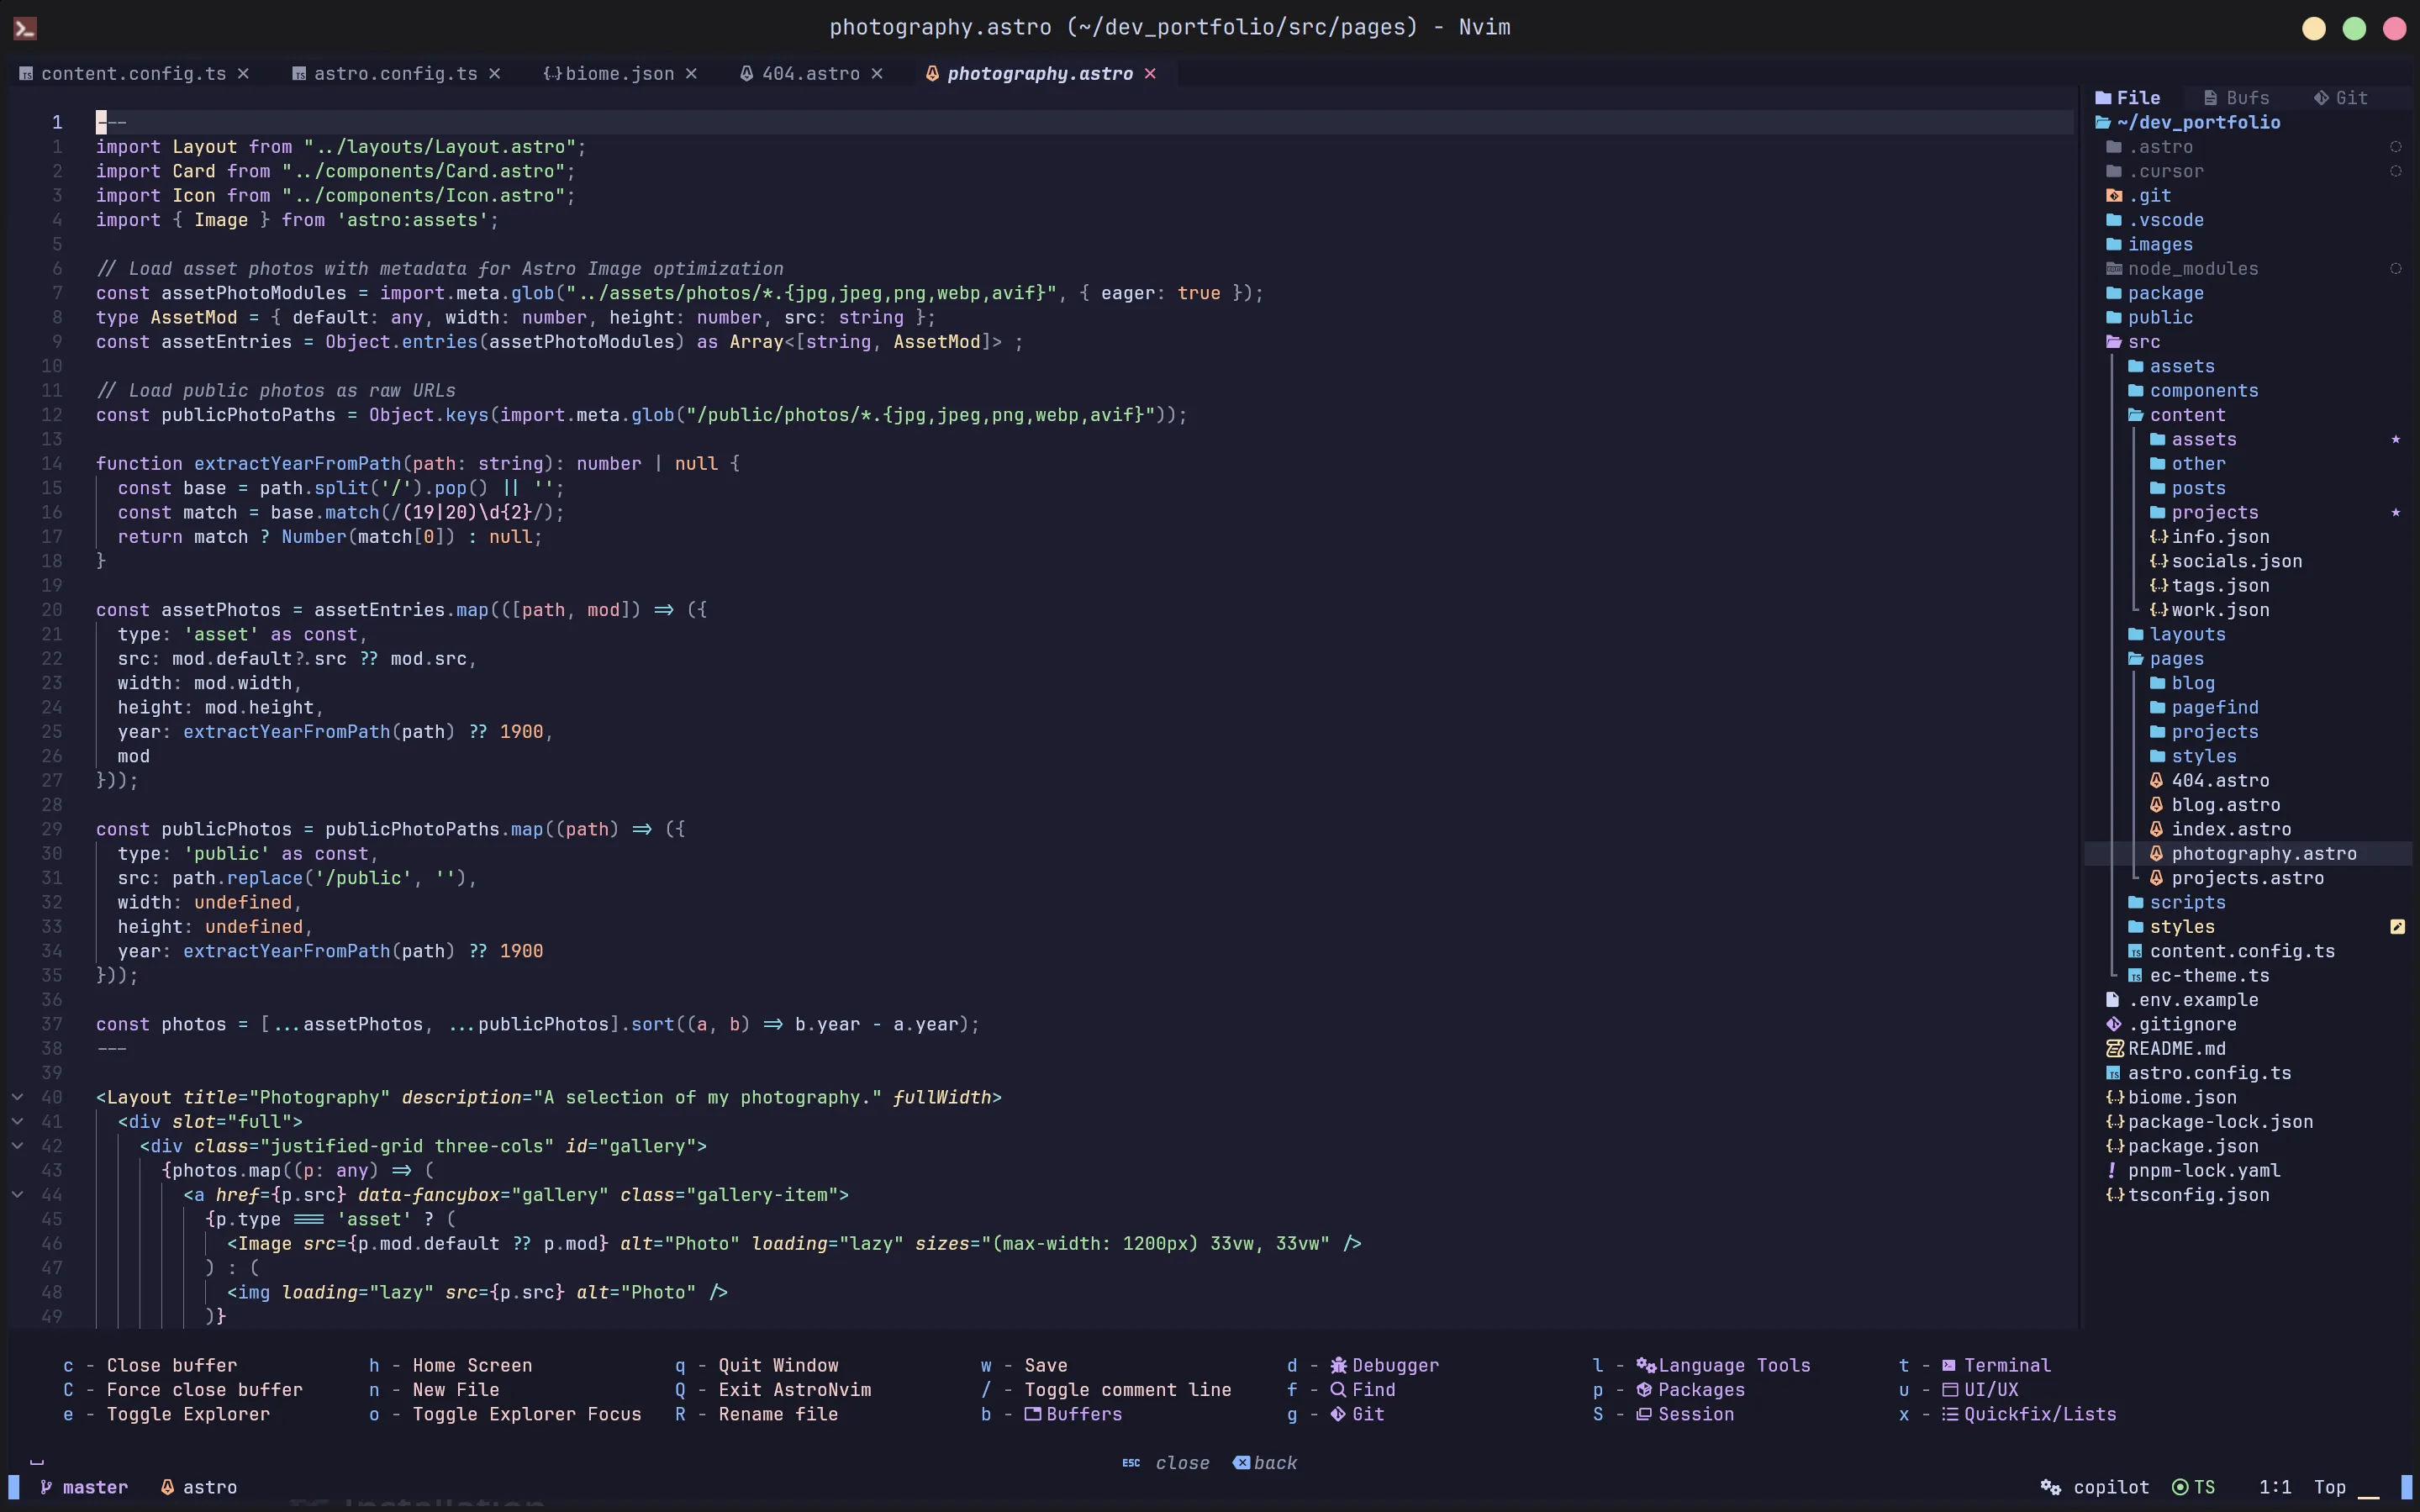Click the modified marker on styles folder
Screen dimensions: 2420x1512
tap(2397, 927)
